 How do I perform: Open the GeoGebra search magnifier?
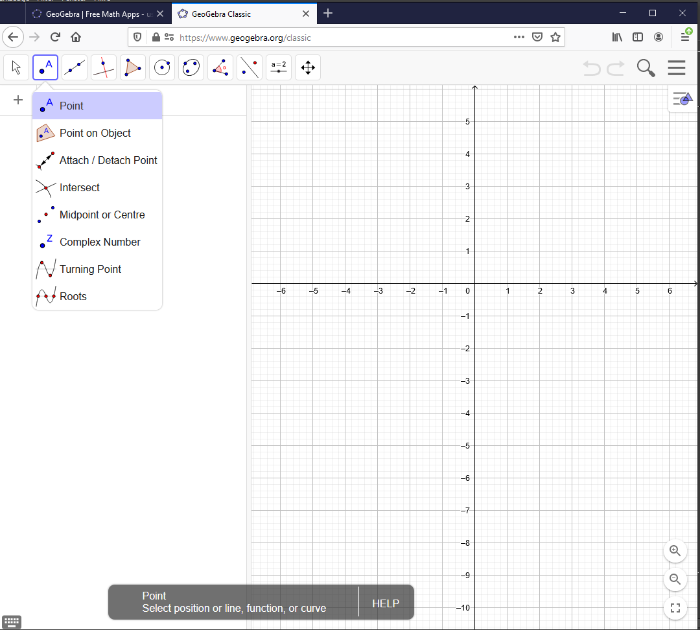click(x=646, y=68)
